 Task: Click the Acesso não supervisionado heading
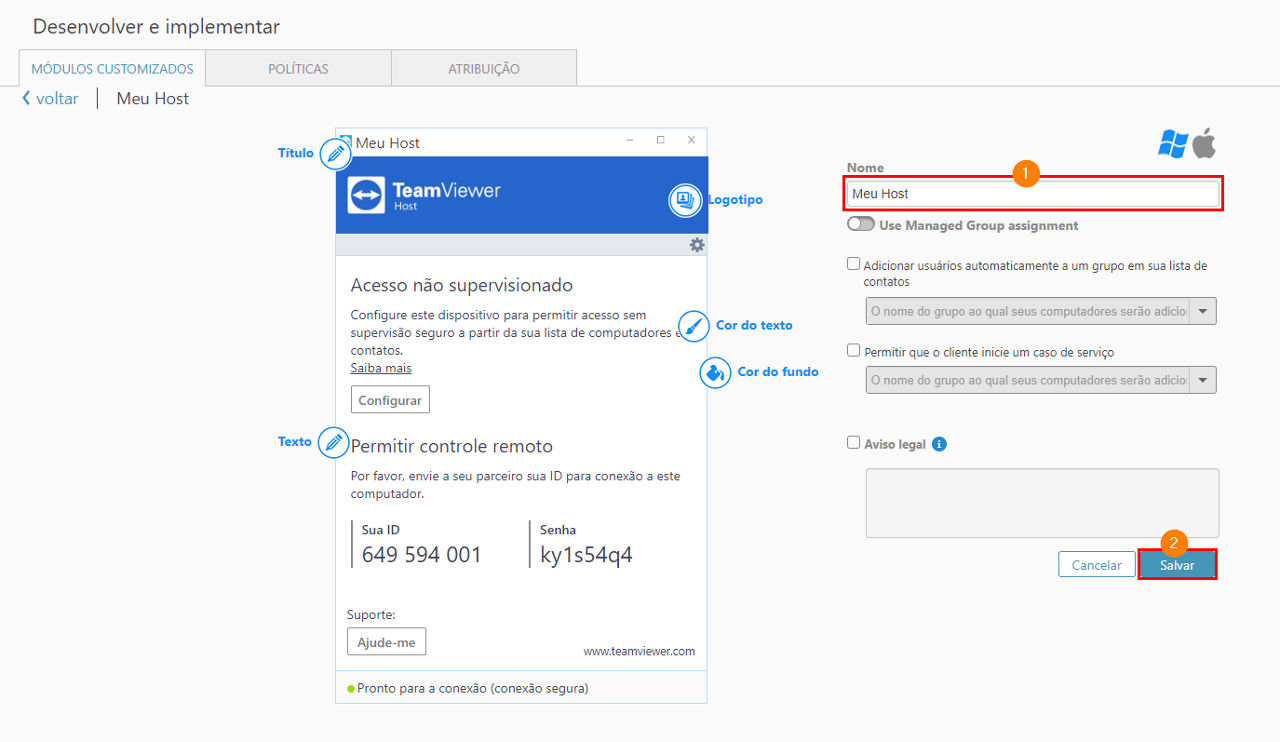[462, 286]
